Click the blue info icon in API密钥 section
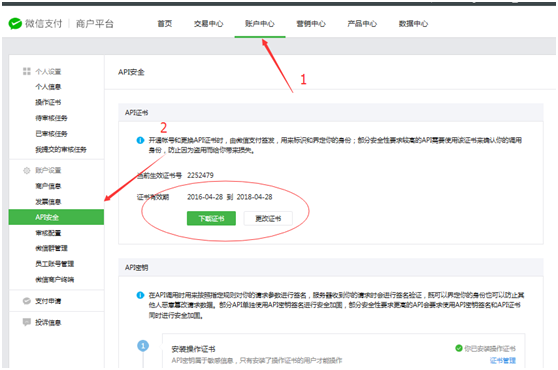 coord(140,295)
